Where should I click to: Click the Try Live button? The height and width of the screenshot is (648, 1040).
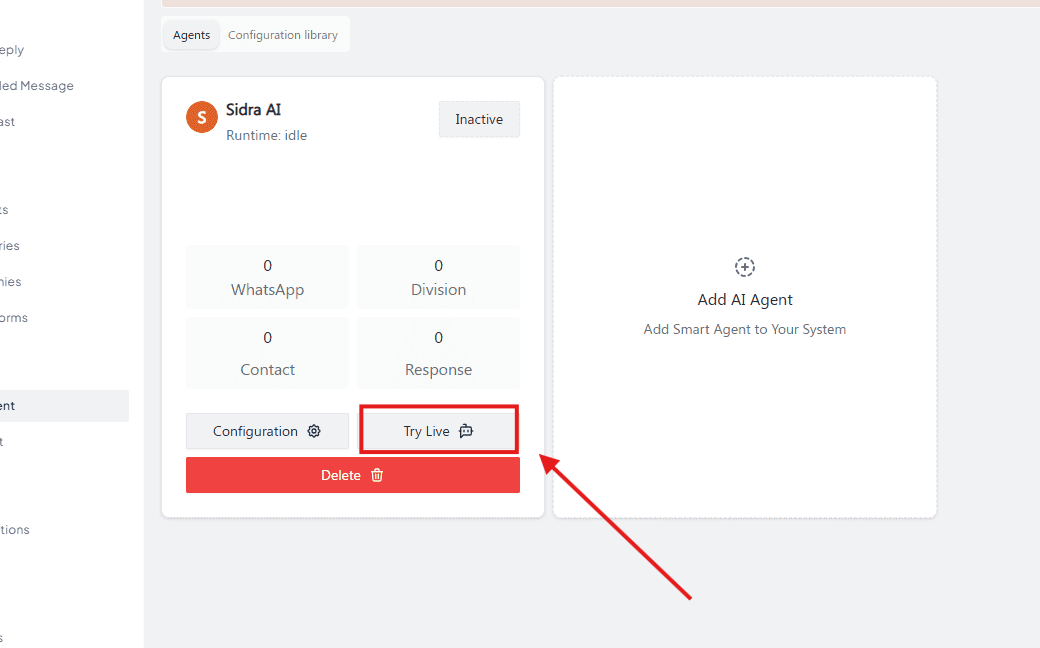[x=438, y=431]
